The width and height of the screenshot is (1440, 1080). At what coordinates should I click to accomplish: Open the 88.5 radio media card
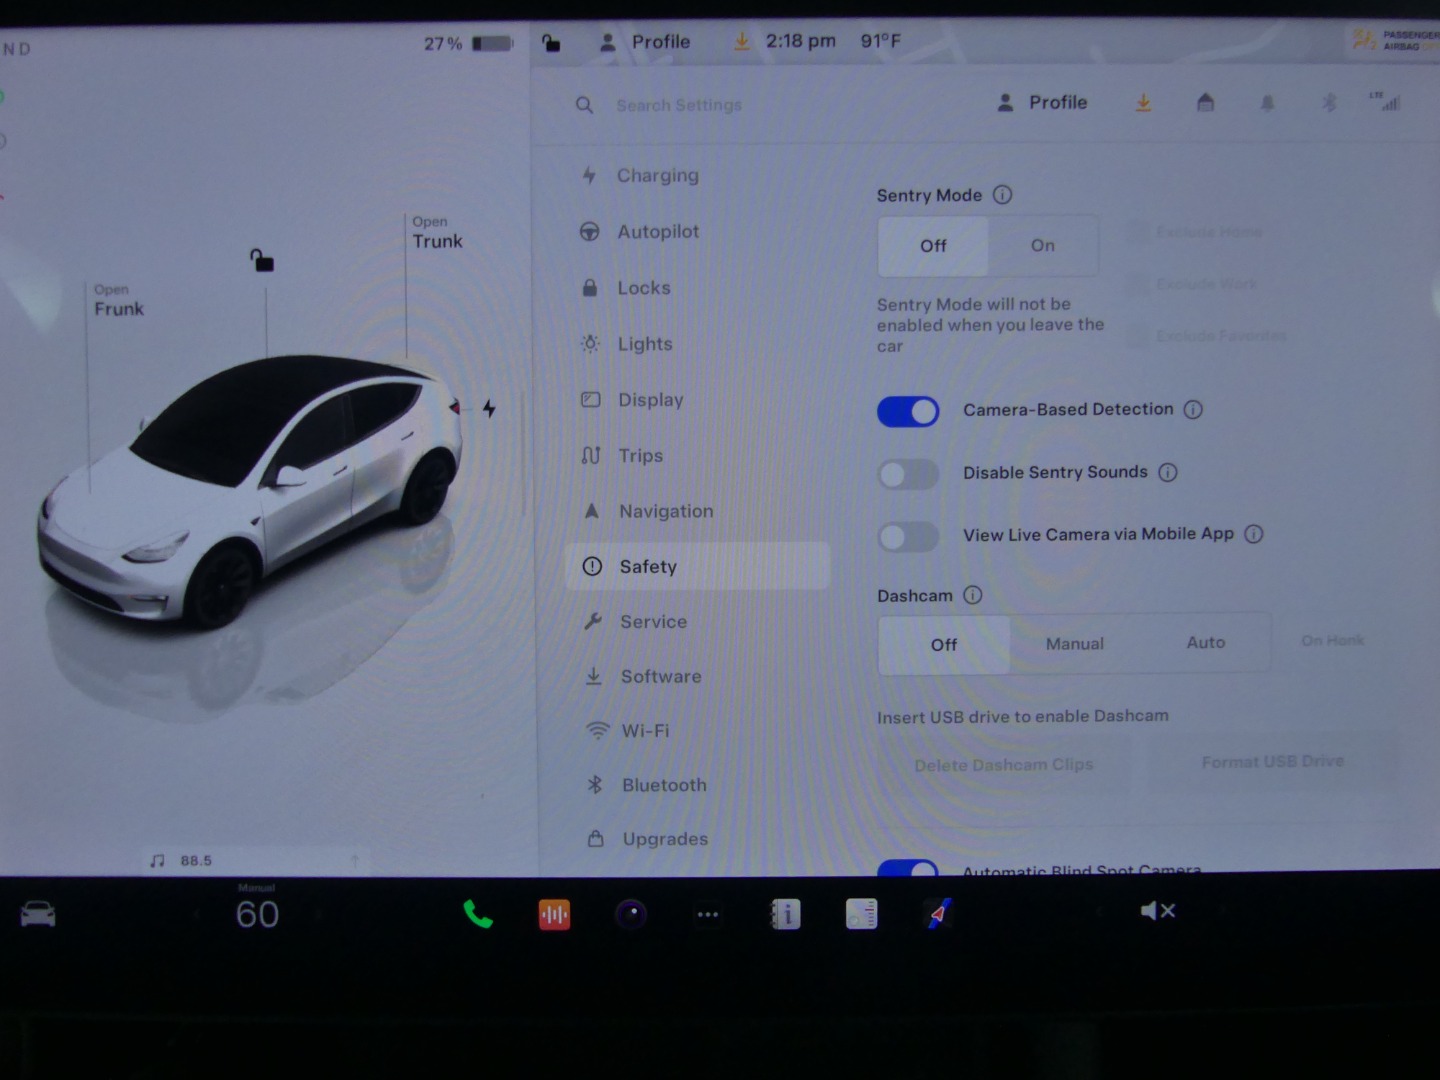coord(255,860)
